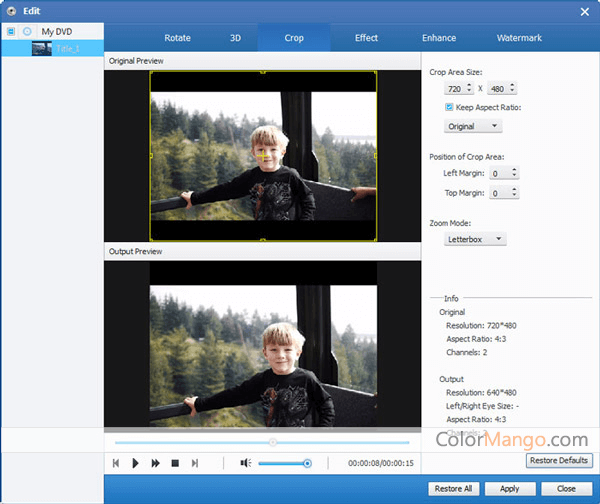Click the volume slider handle

[x=307, y=463]
